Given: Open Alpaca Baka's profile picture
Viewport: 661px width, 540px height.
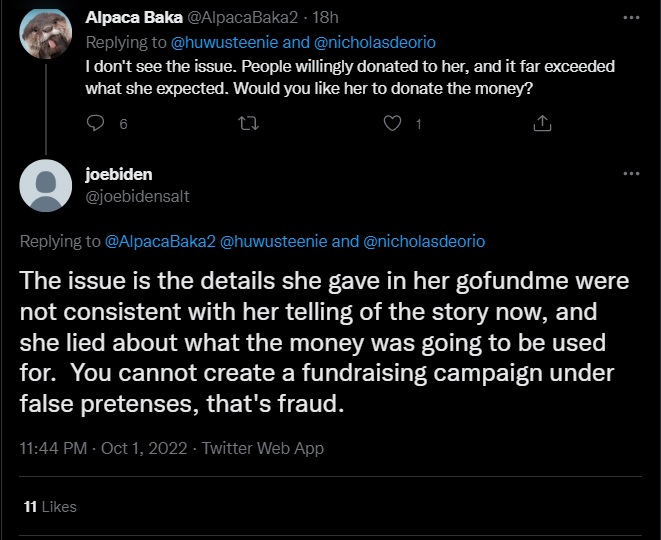Looking at the screenshot, I should click(x=46, y=35).
